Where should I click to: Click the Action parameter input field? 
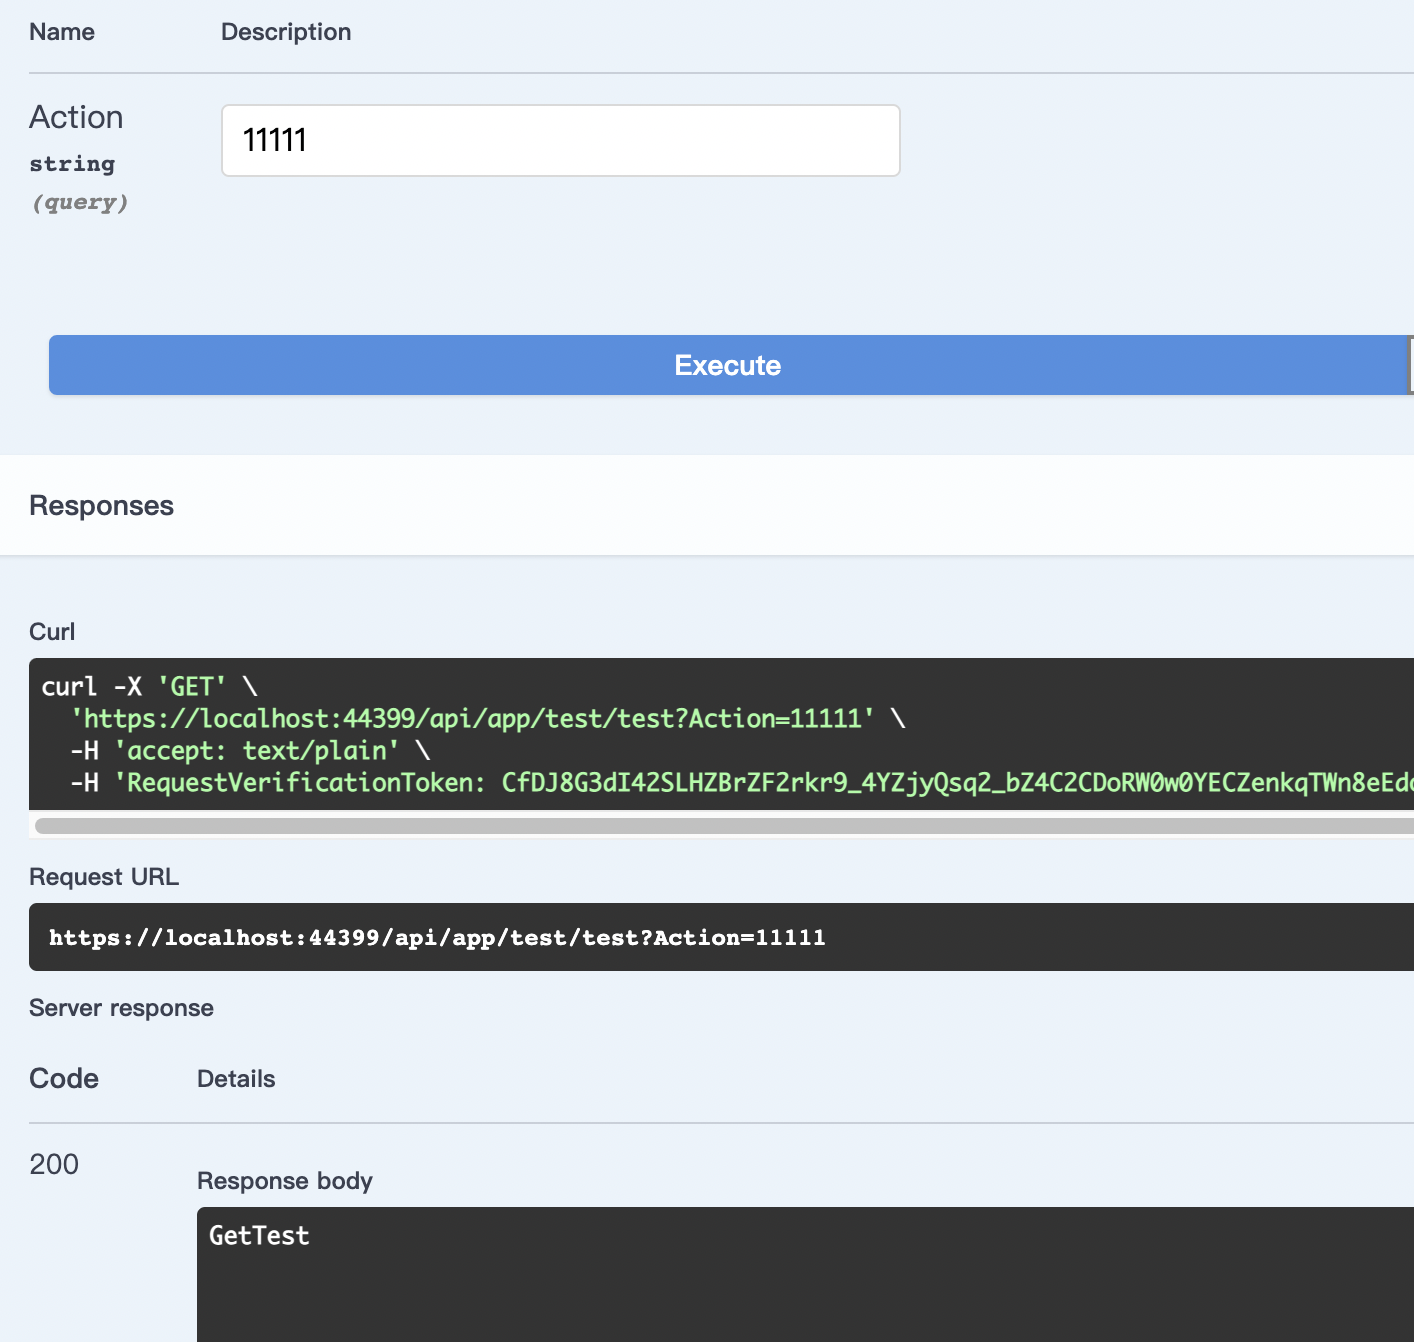click(560, 140)
